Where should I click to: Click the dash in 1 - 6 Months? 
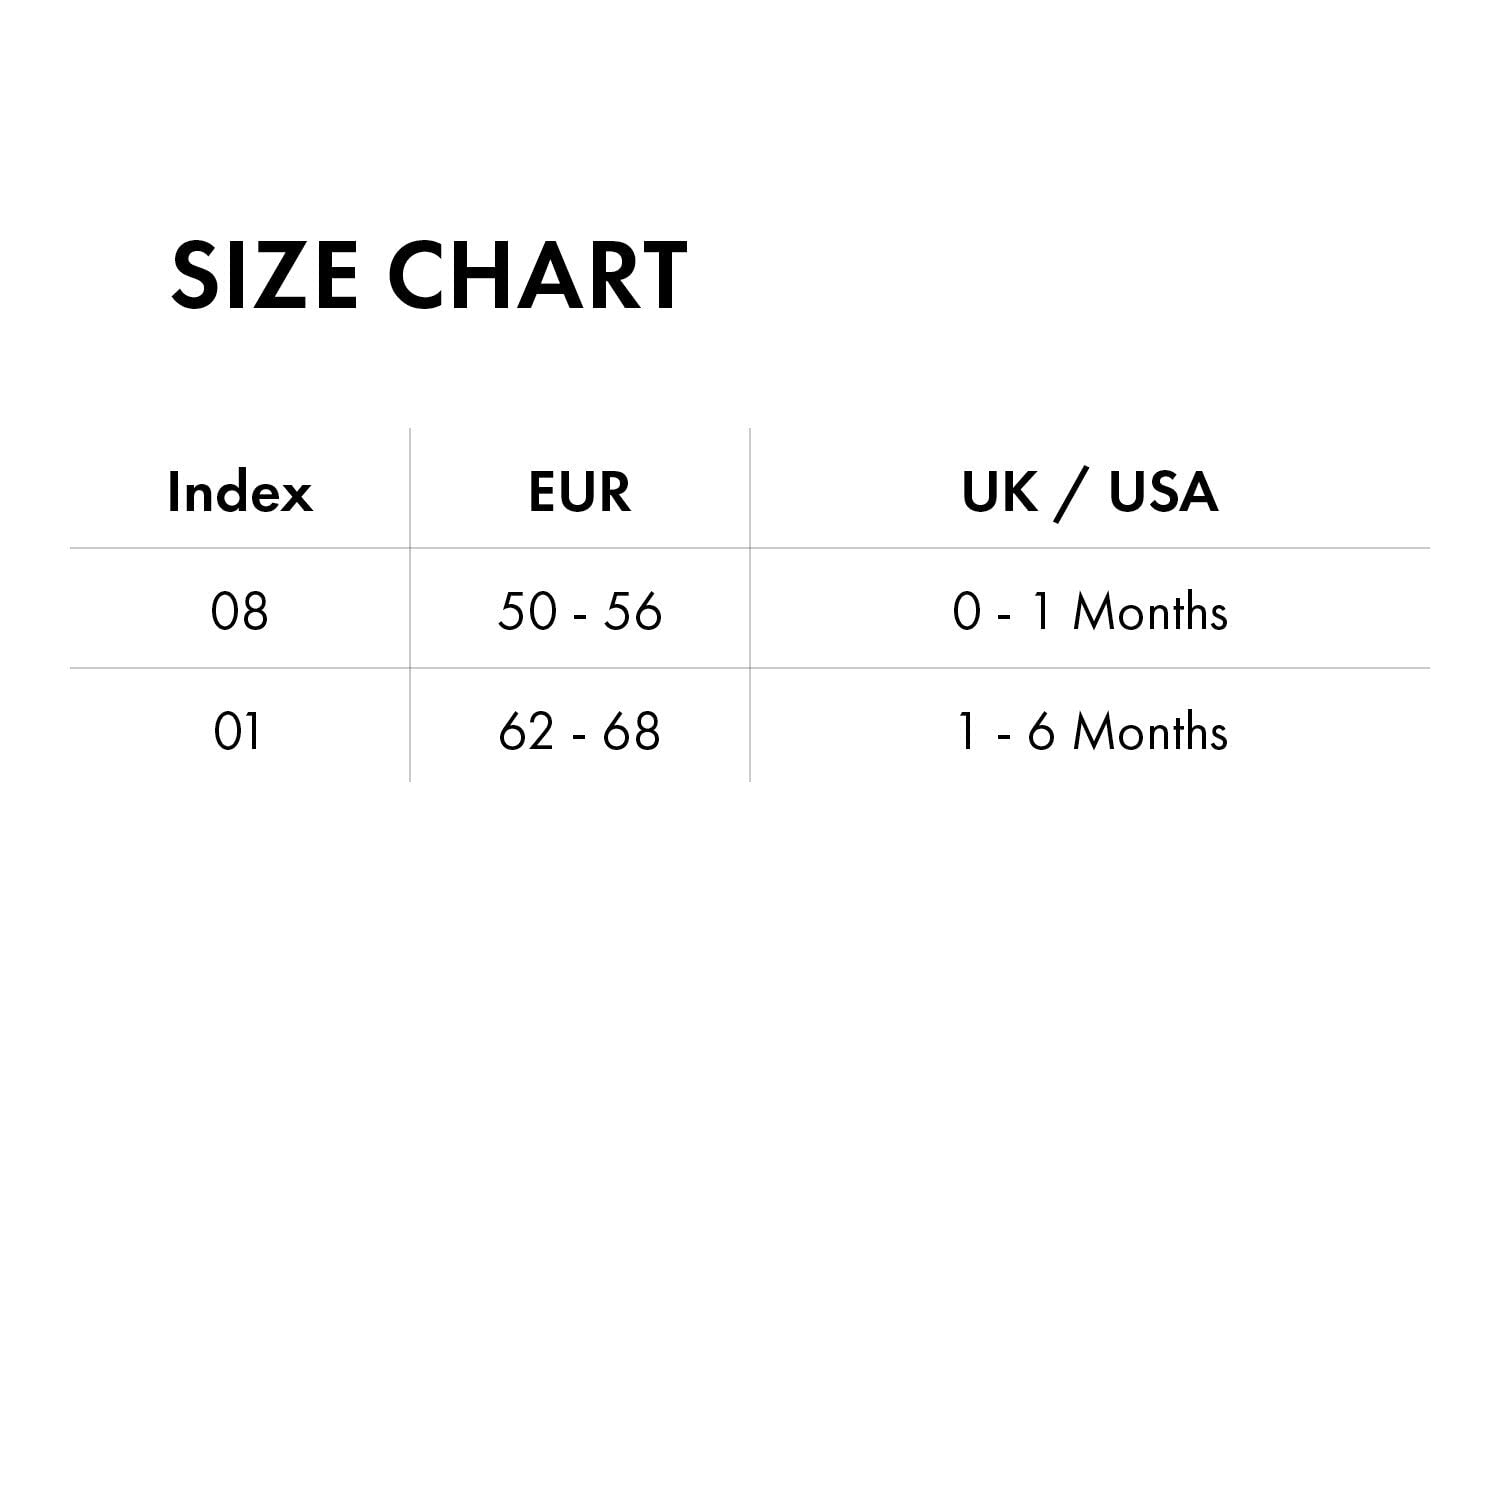(1004, 734)
